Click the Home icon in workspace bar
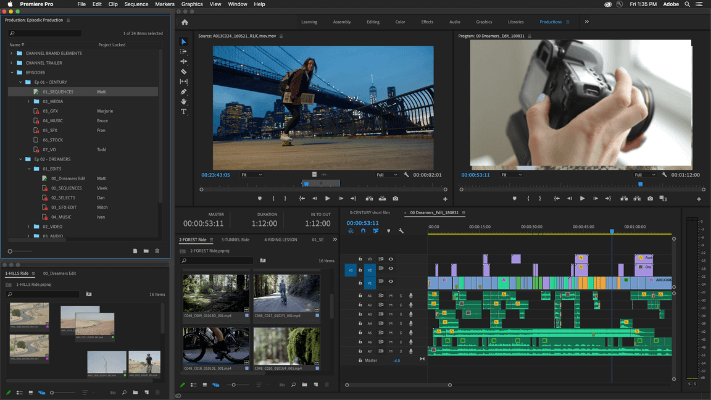 pos(183,20)
